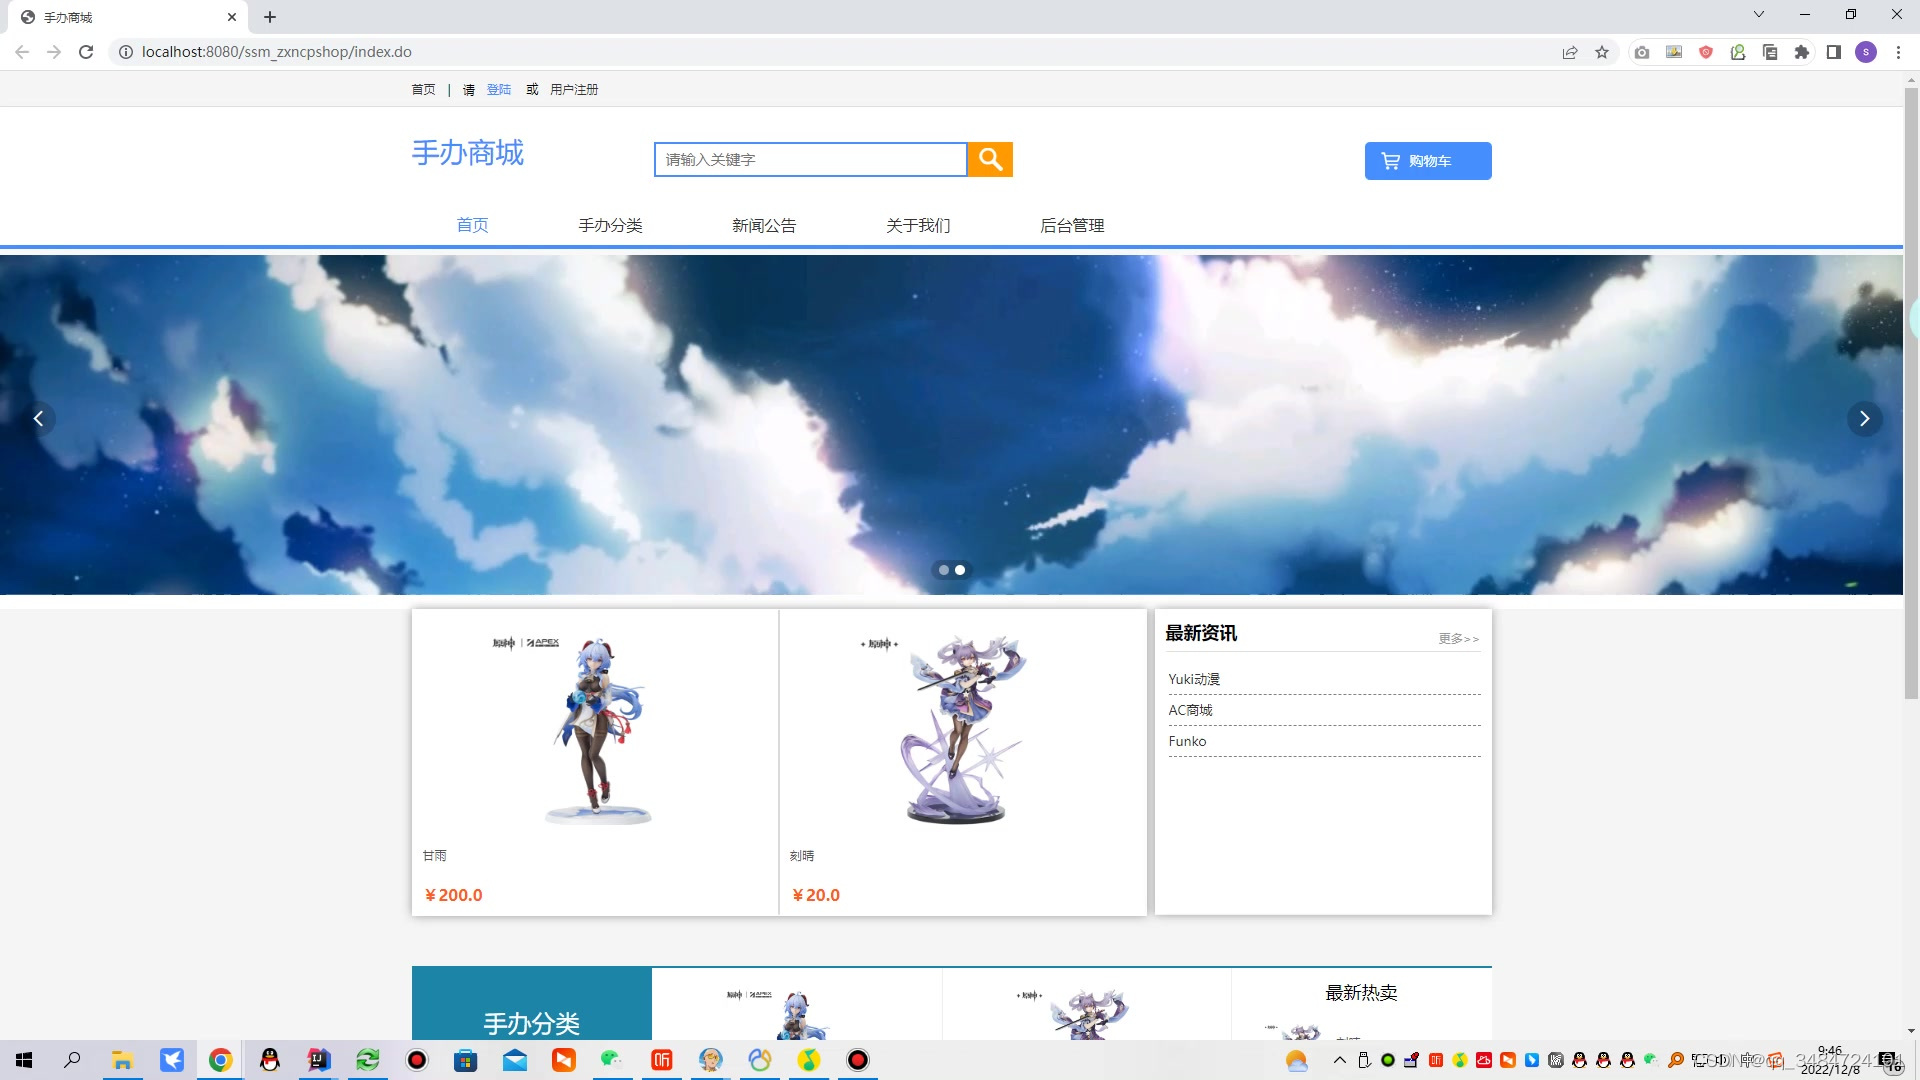Image resolution: width=1920 pixels, height=1080 pixels.
Task: Click the 手办商城 site logo
Action: [468, 153]
